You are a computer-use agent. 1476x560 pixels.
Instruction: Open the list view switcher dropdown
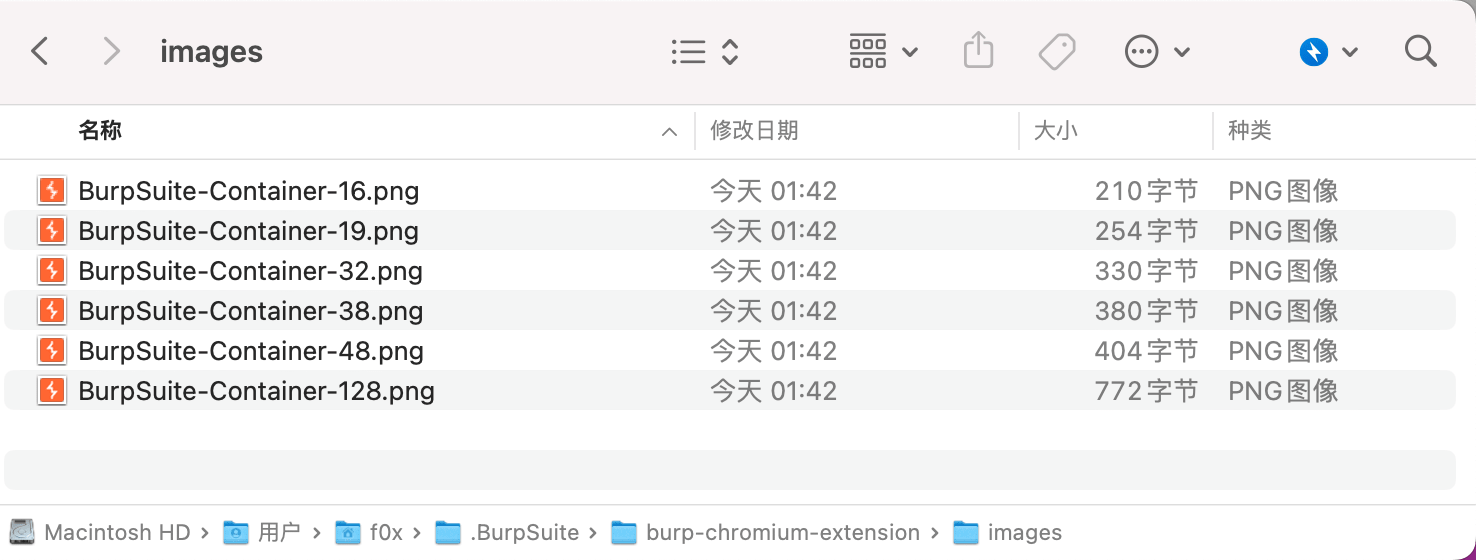(705, 51)
